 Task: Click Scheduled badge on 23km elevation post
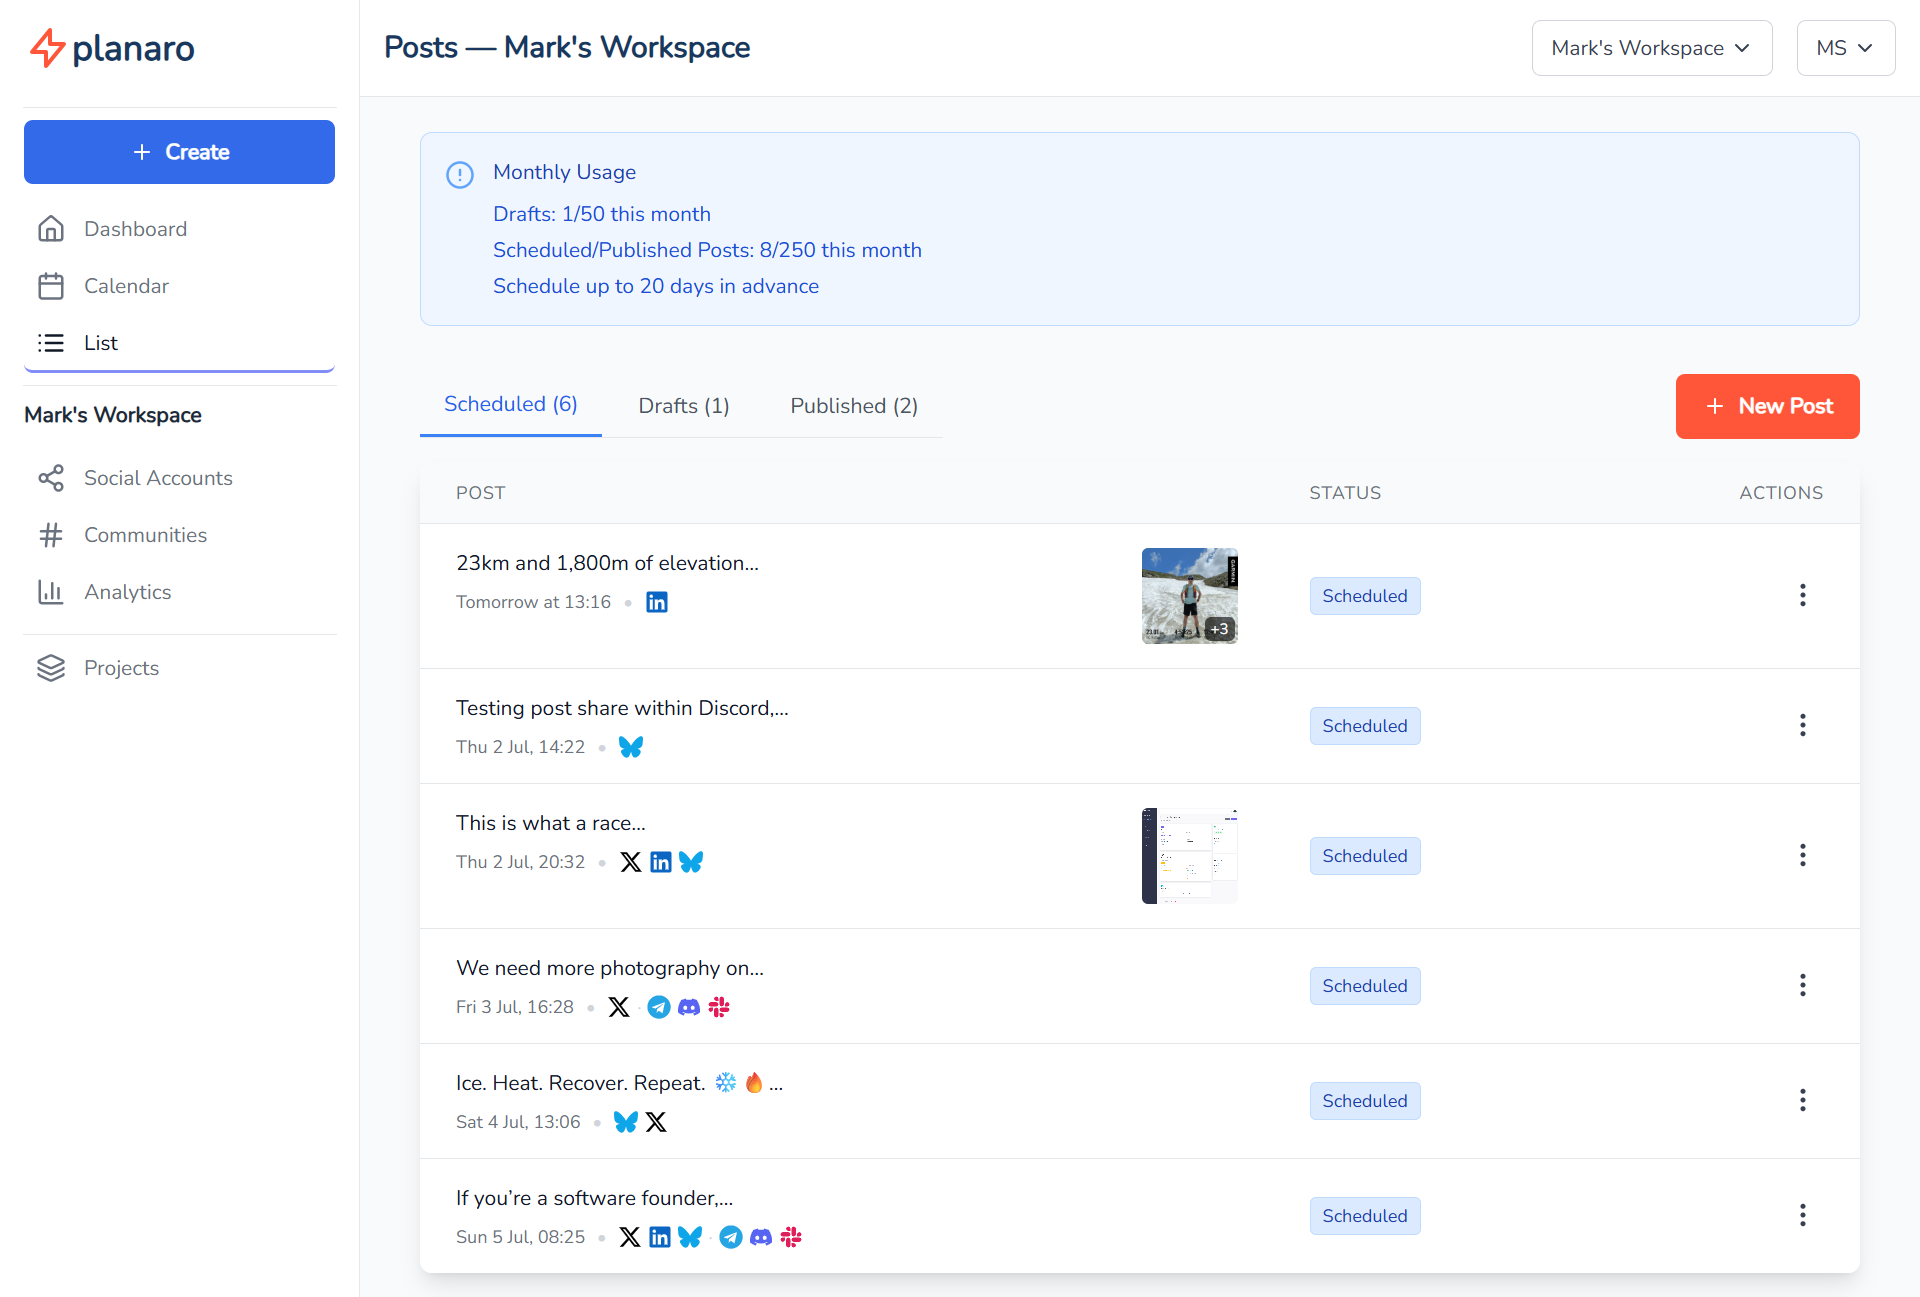coord(1365,596)
